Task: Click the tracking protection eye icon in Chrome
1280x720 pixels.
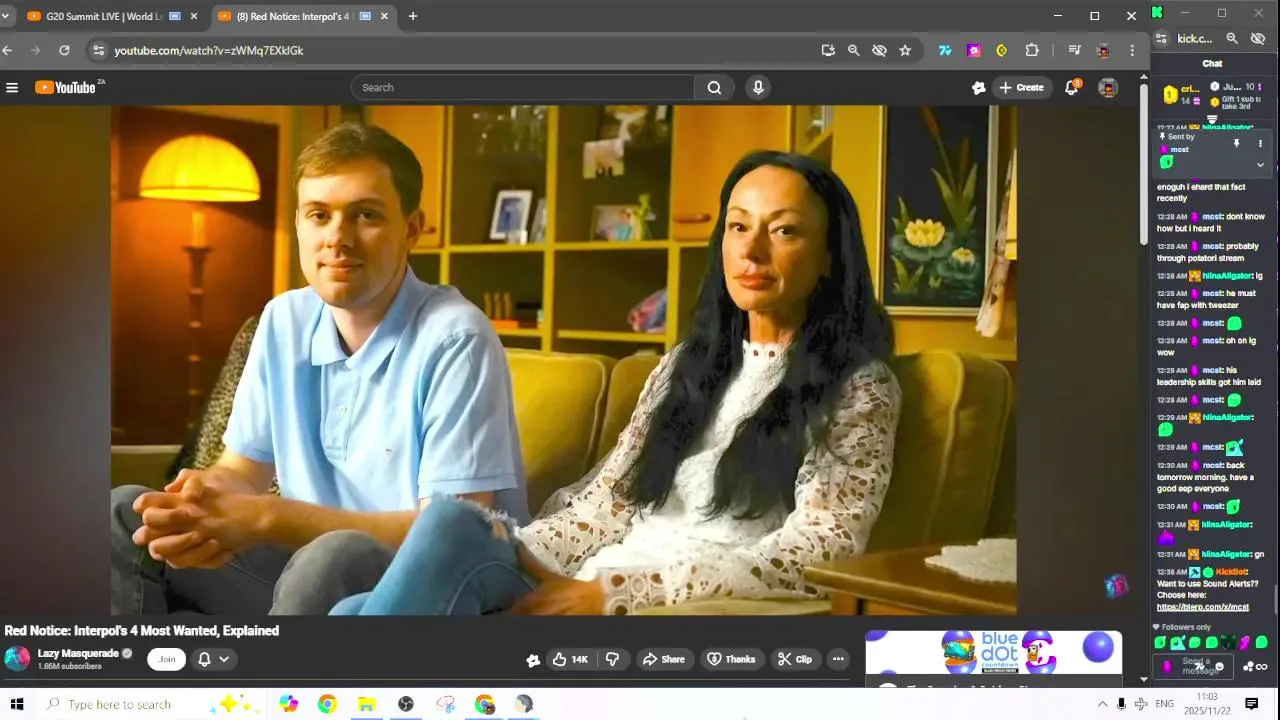Action: (x=879, y=50)
